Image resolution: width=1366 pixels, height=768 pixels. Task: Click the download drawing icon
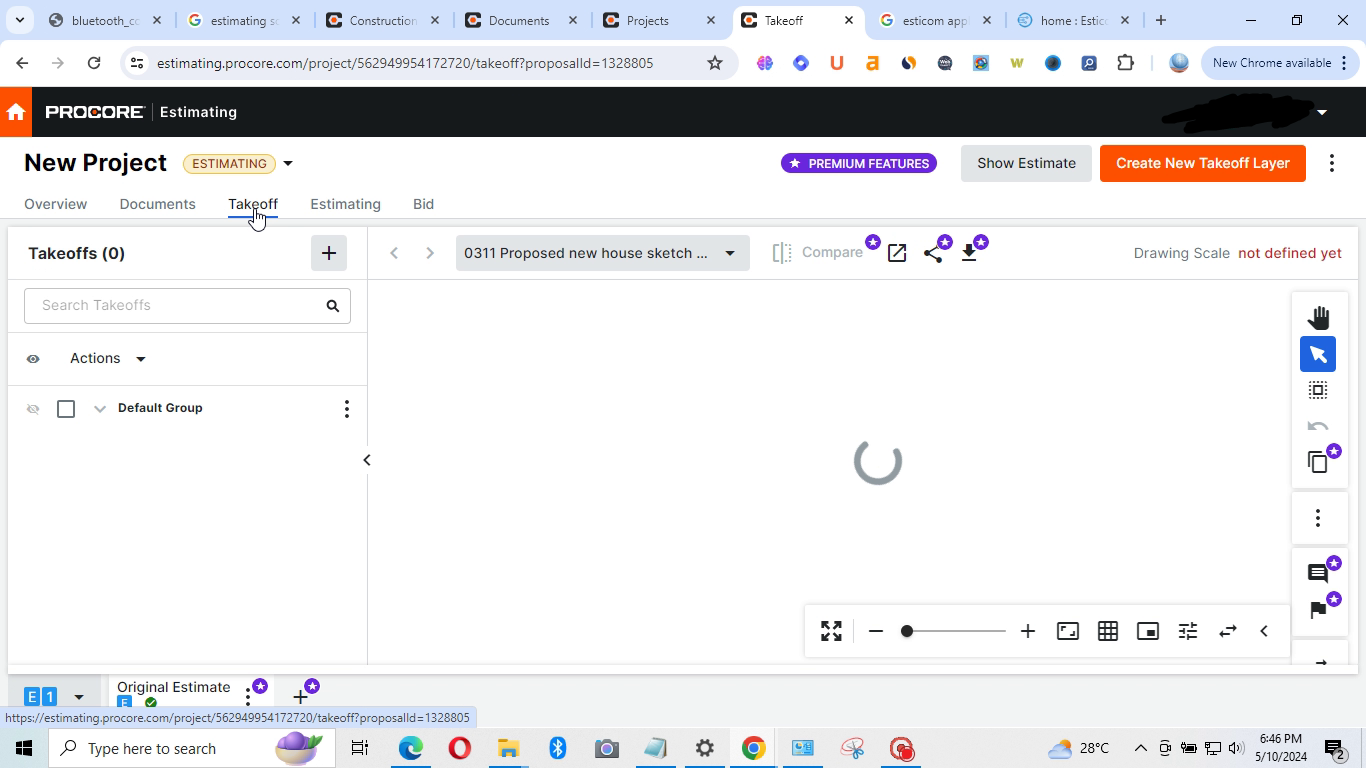tap(969, 253)
